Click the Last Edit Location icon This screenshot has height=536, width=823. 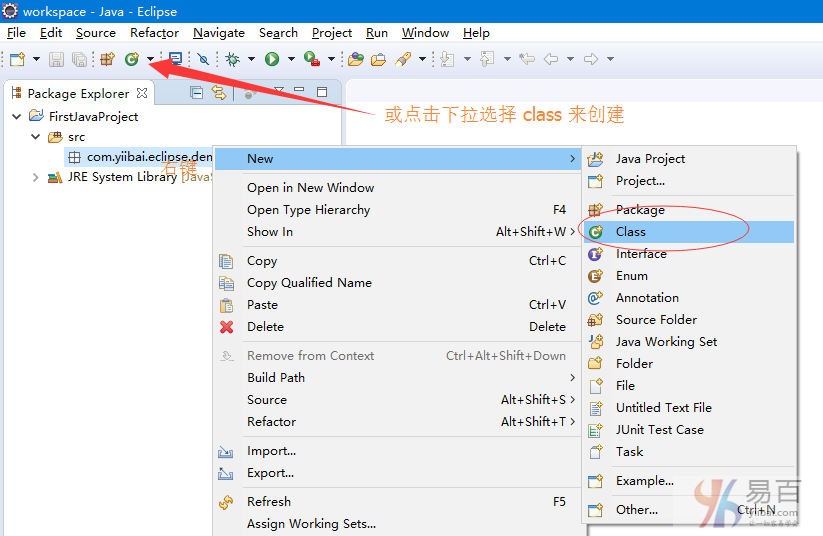526,59
